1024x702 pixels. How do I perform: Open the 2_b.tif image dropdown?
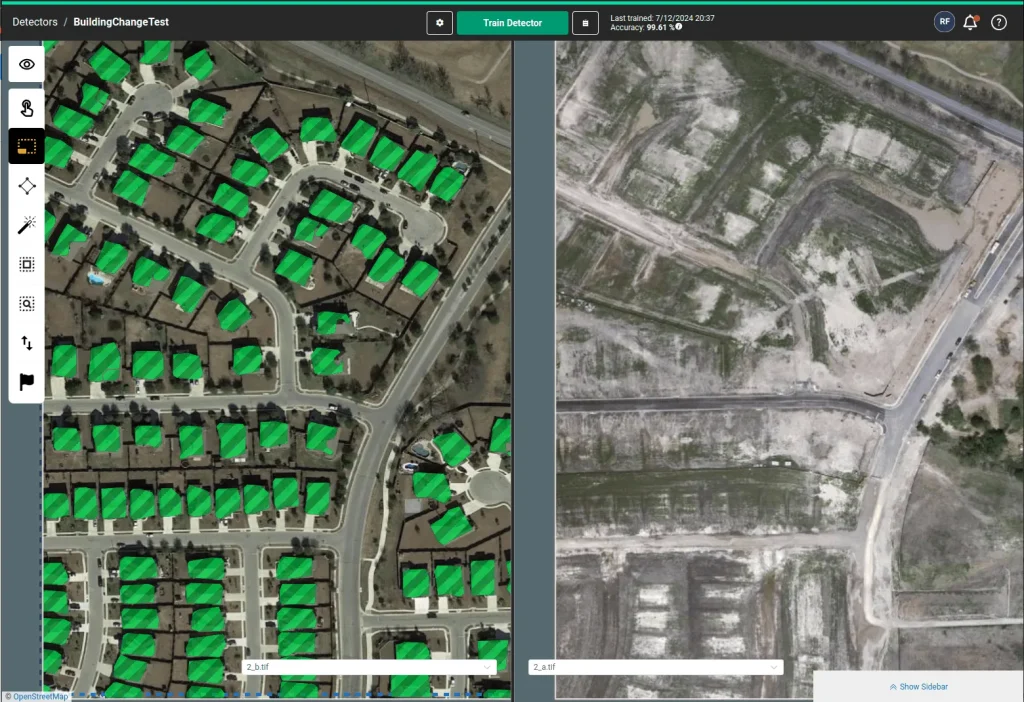[369, 667]
